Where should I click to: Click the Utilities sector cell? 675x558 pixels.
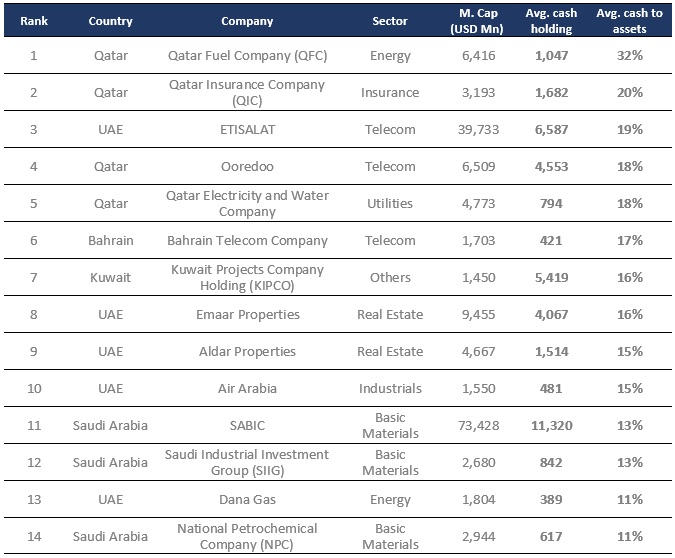389,203
